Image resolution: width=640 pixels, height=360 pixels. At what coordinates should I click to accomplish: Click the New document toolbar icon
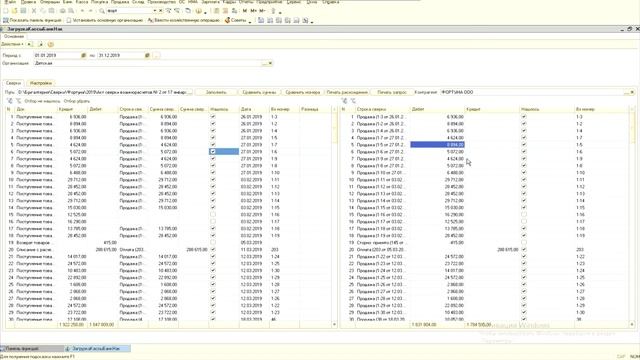coord(6,11)
